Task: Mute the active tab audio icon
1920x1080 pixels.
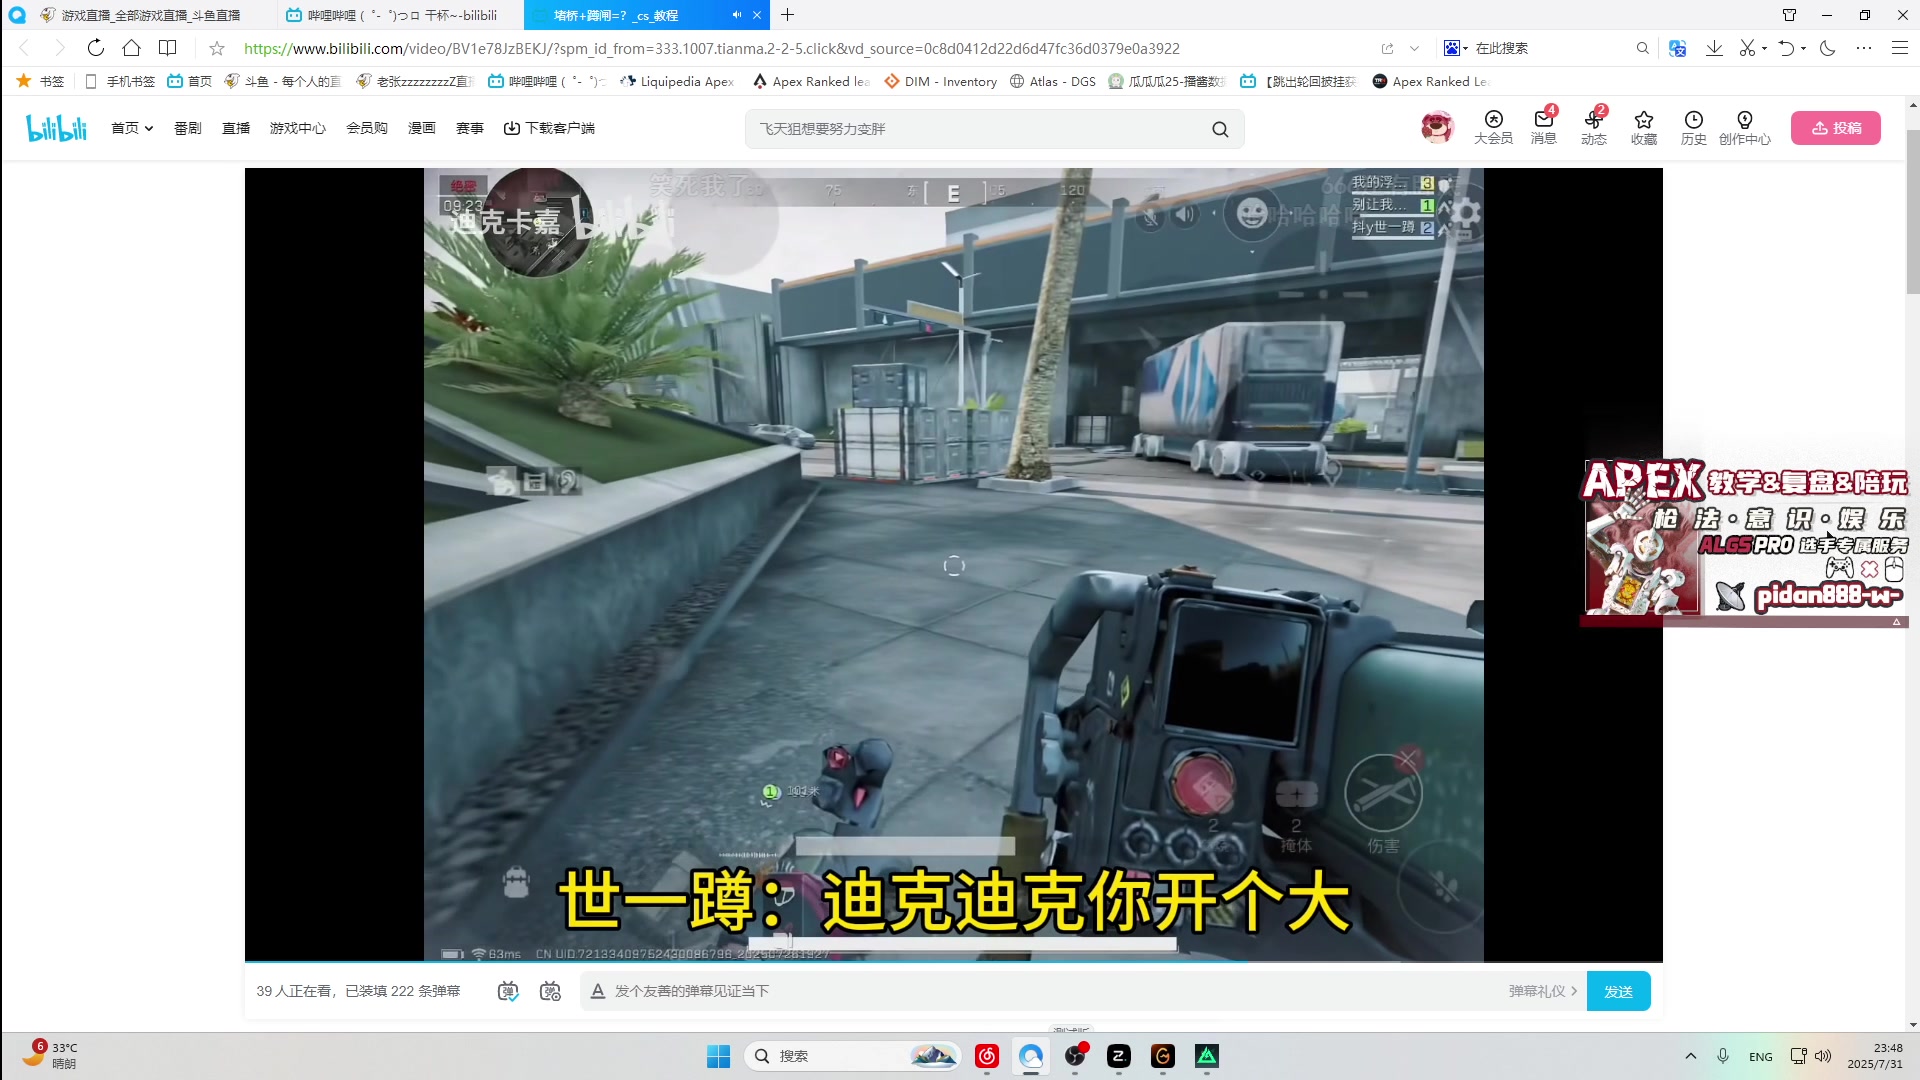Action: click(x=737, y=15)
